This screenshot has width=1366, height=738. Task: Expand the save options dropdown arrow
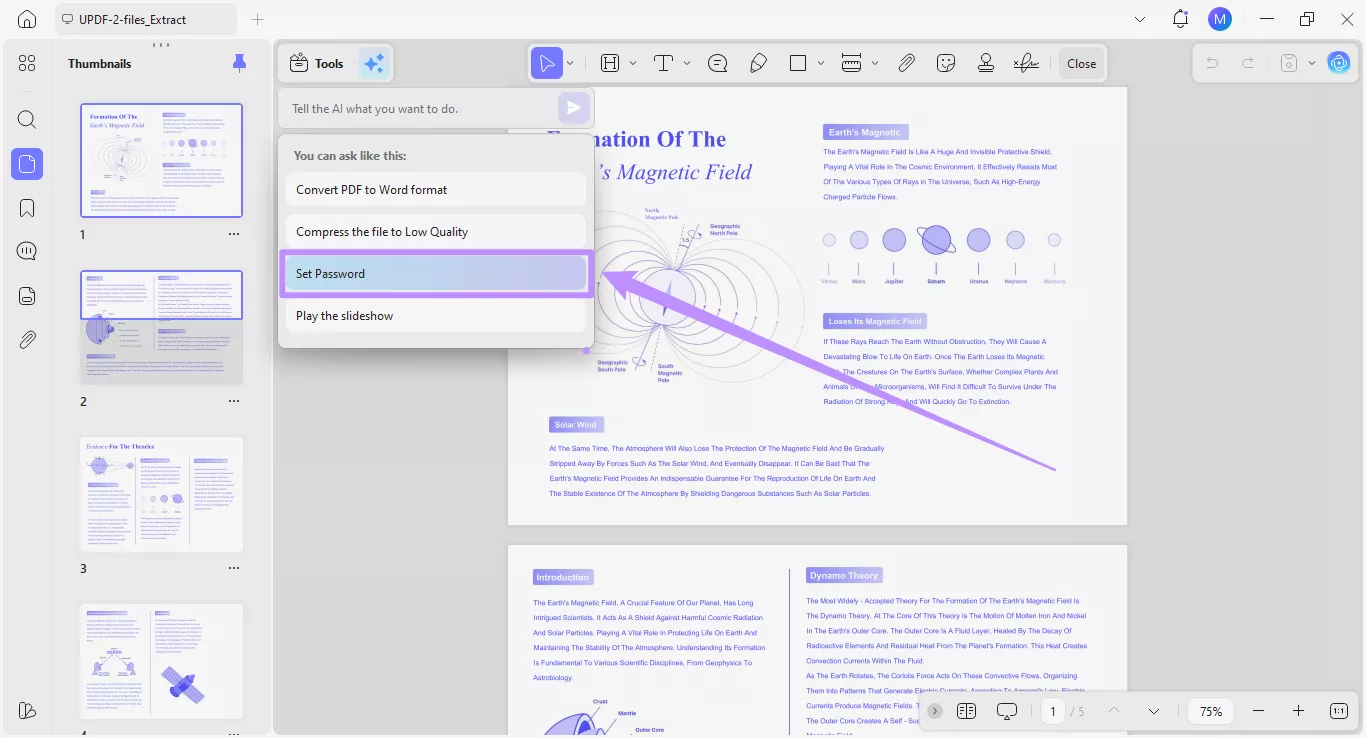coord(1310,63)
